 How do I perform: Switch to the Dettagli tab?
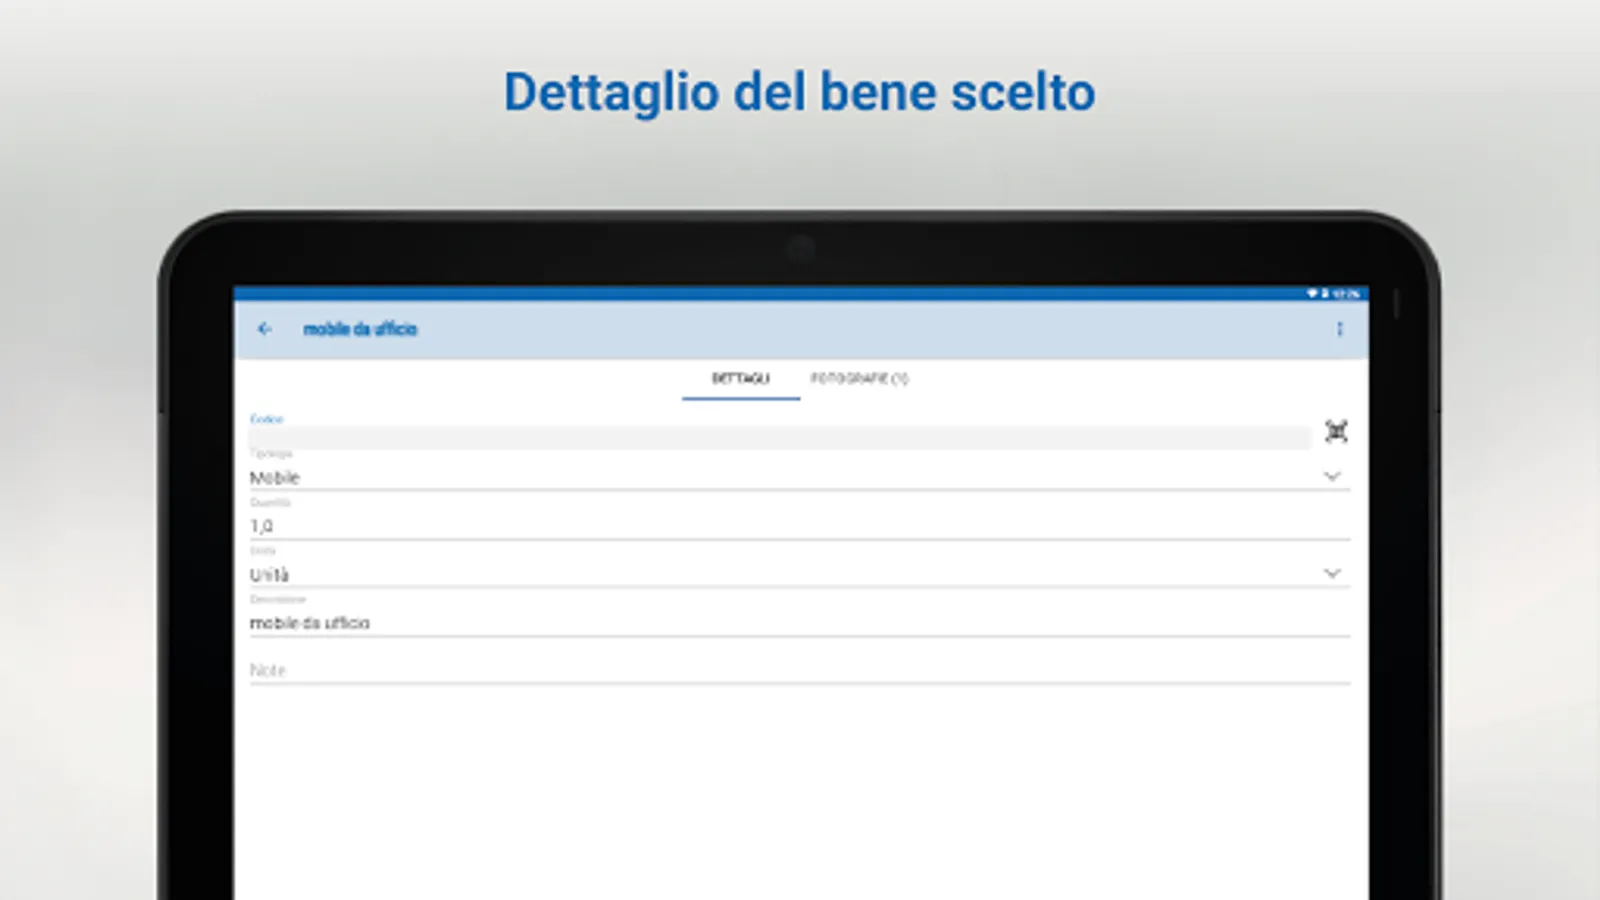741,379
